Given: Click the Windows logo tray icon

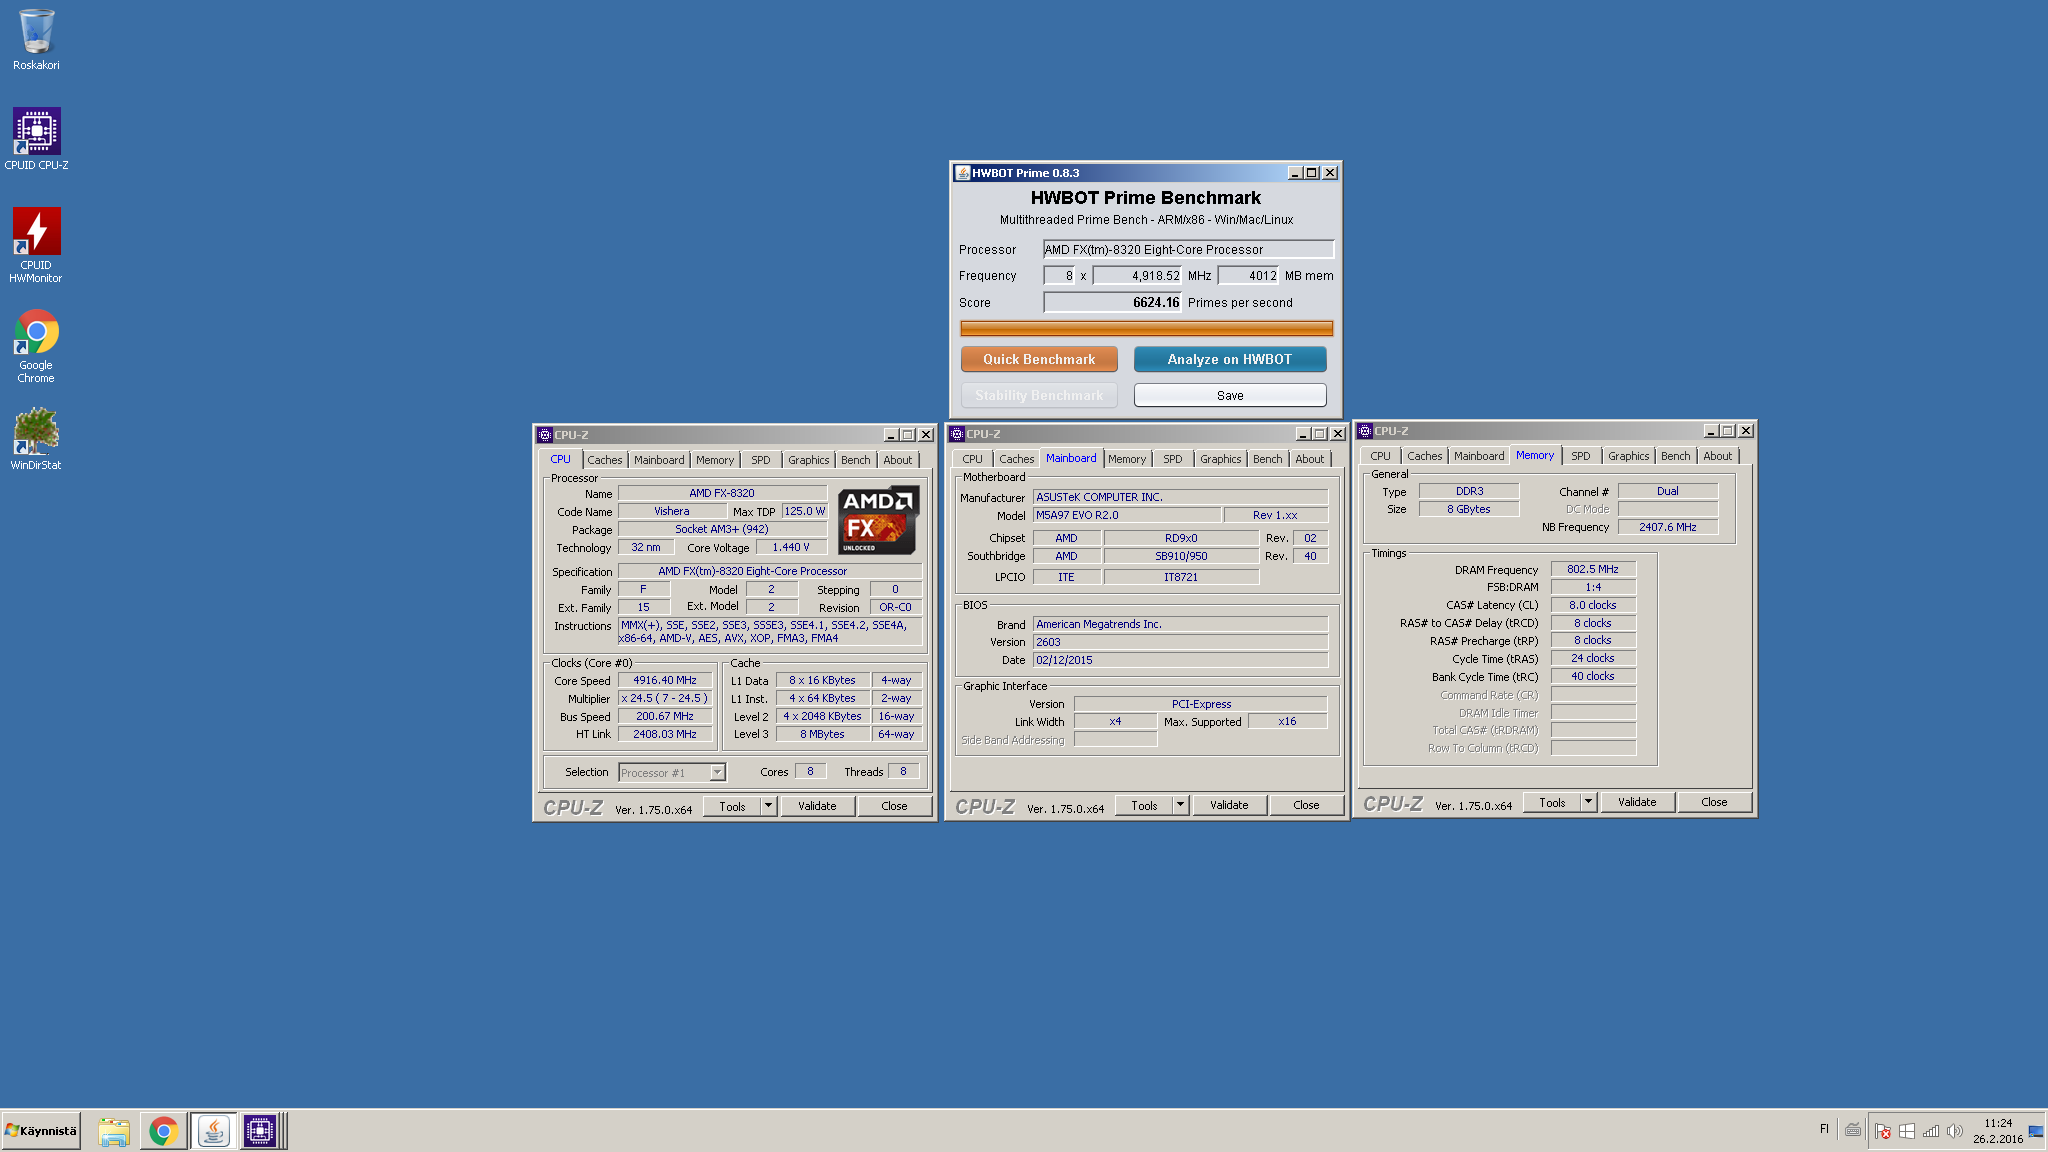Looking at the screenshot, I should pos(1907,1131).
